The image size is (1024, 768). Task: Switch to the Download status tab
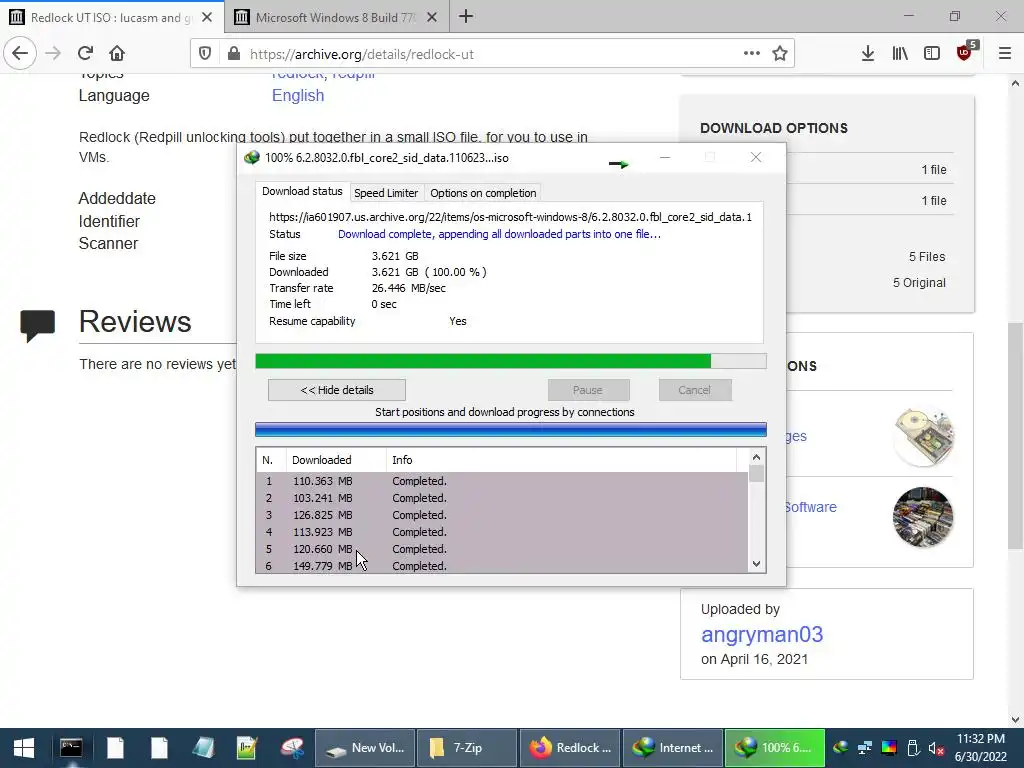coord(302,191)
